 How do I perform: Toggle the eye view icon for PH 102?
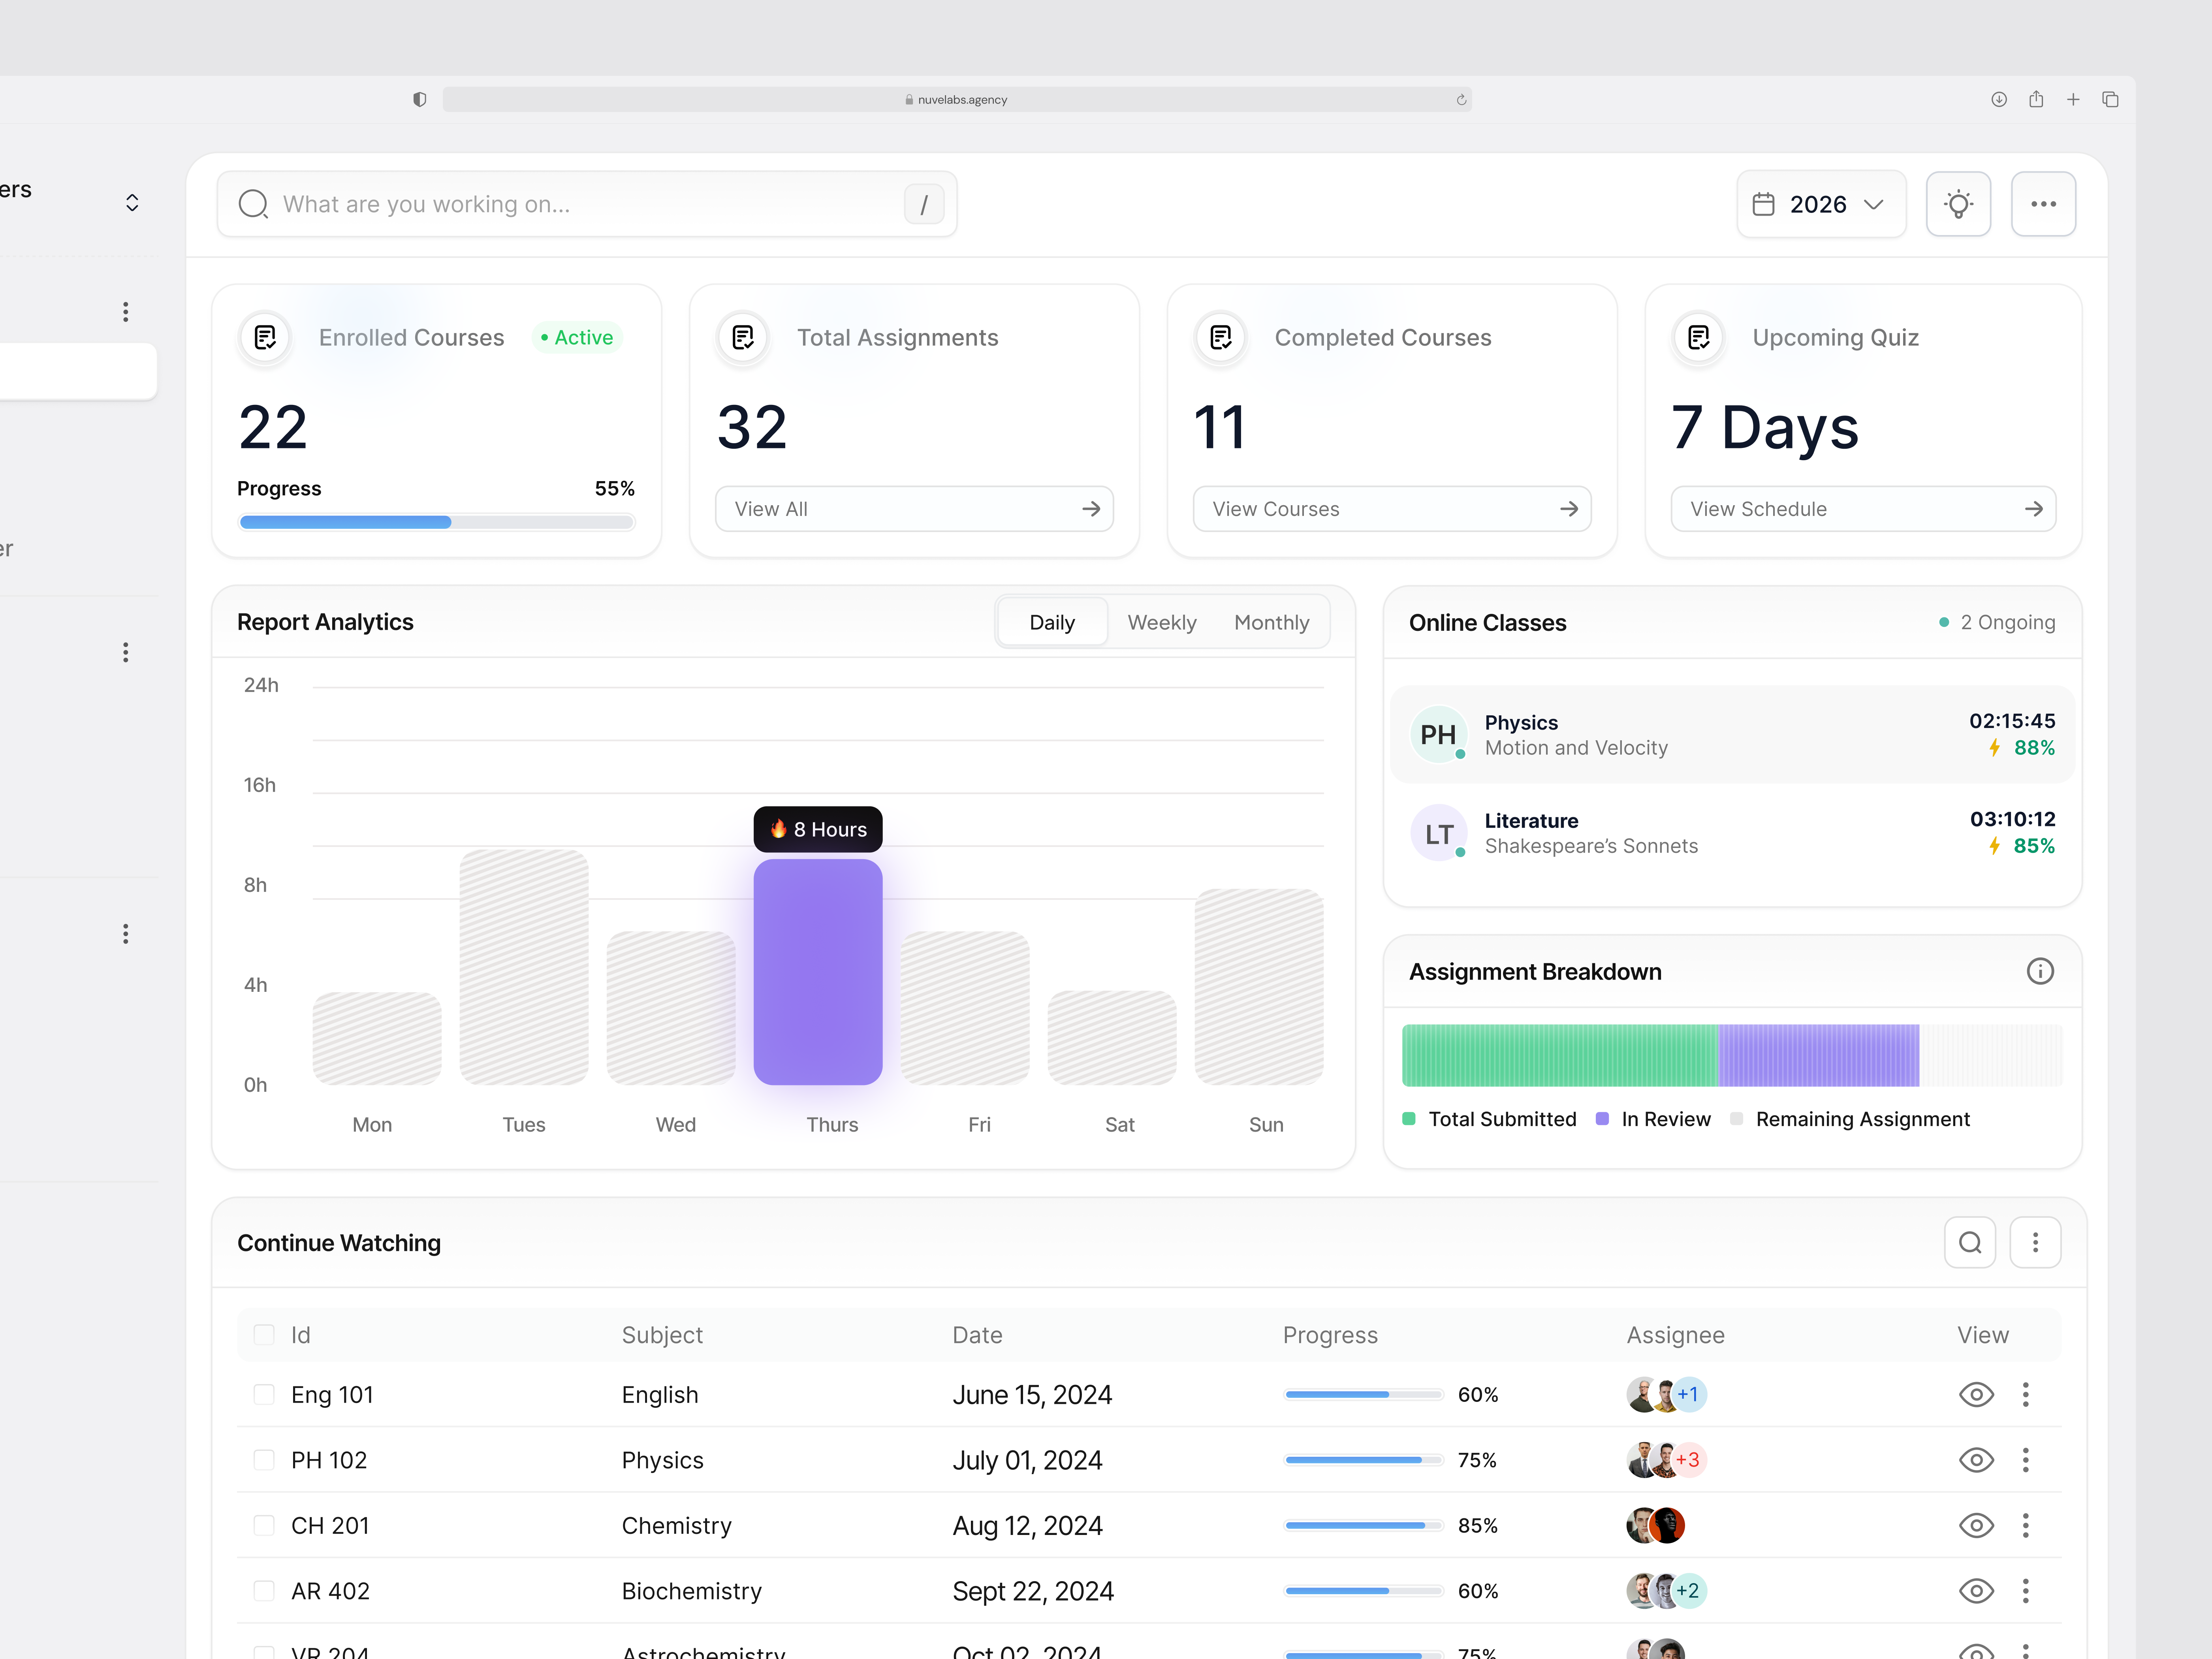pos(1976,1460)
